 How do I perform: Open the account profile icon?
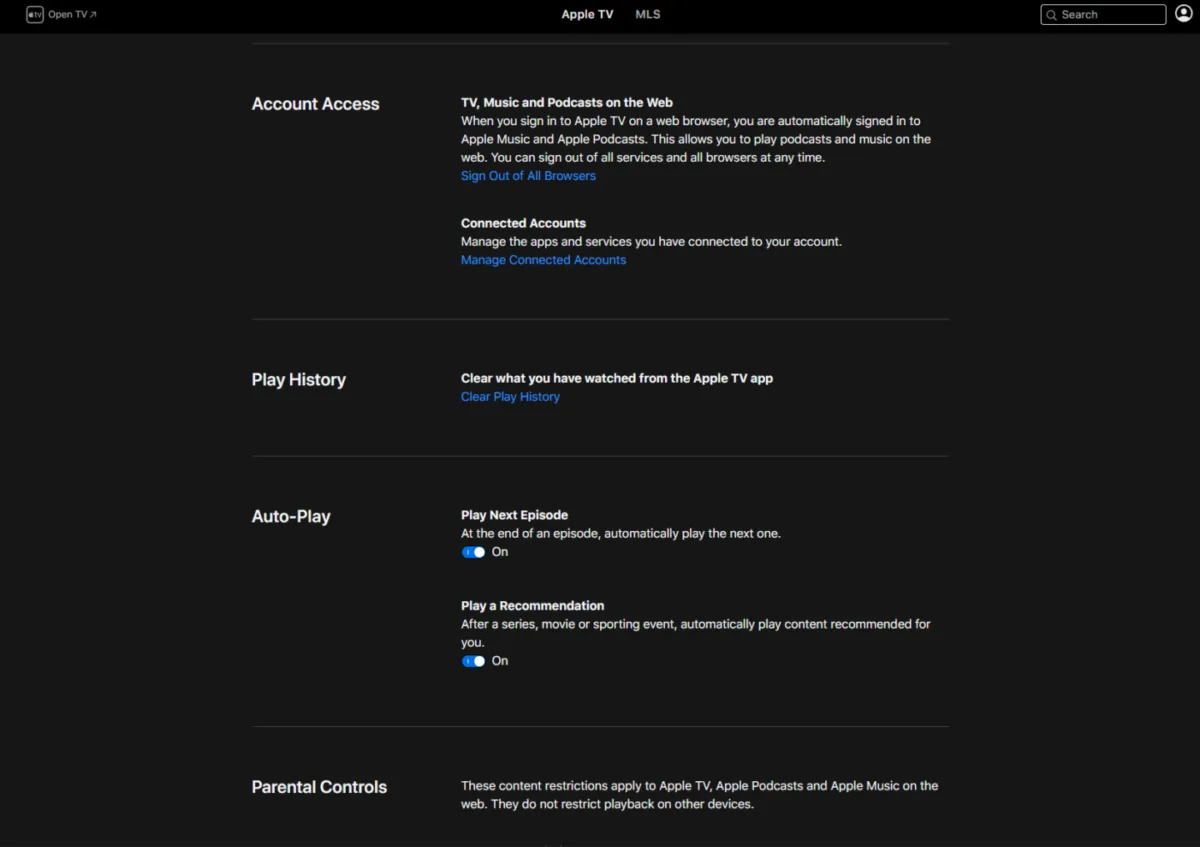[1184, 14]
